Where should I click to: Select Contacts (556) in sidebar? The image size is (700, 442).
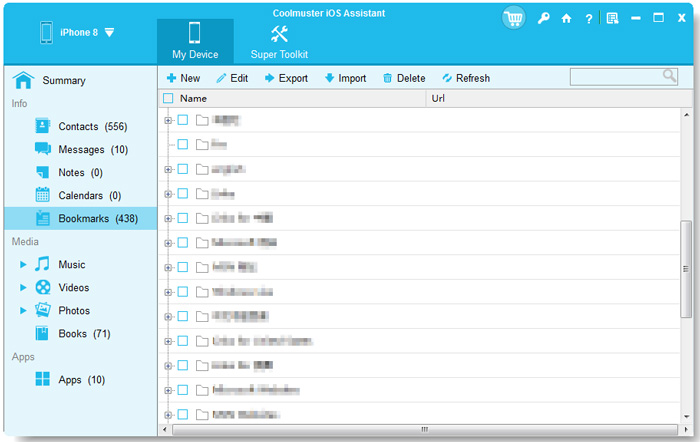[x=93, y=126]
